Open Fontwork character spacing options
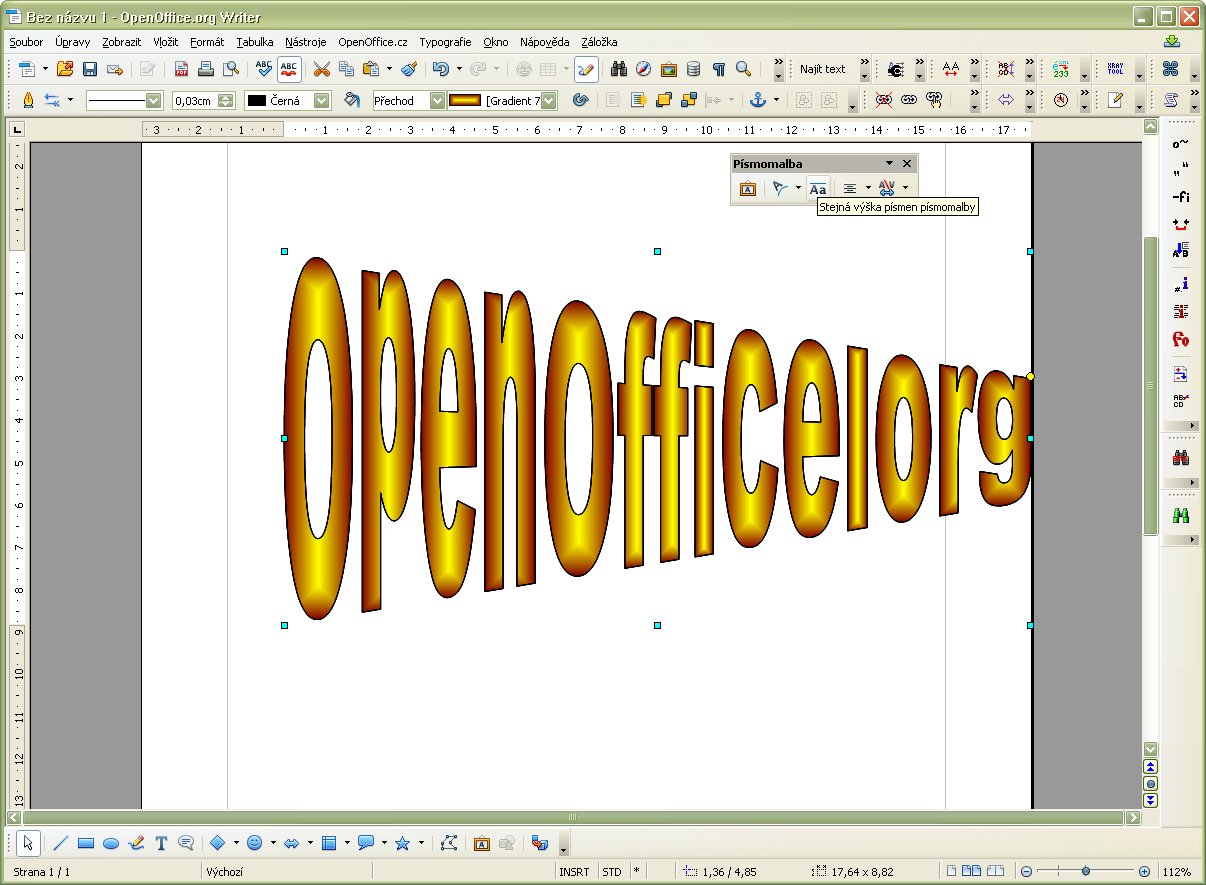This screenshot has height=885, width=1206. (886, 188)
